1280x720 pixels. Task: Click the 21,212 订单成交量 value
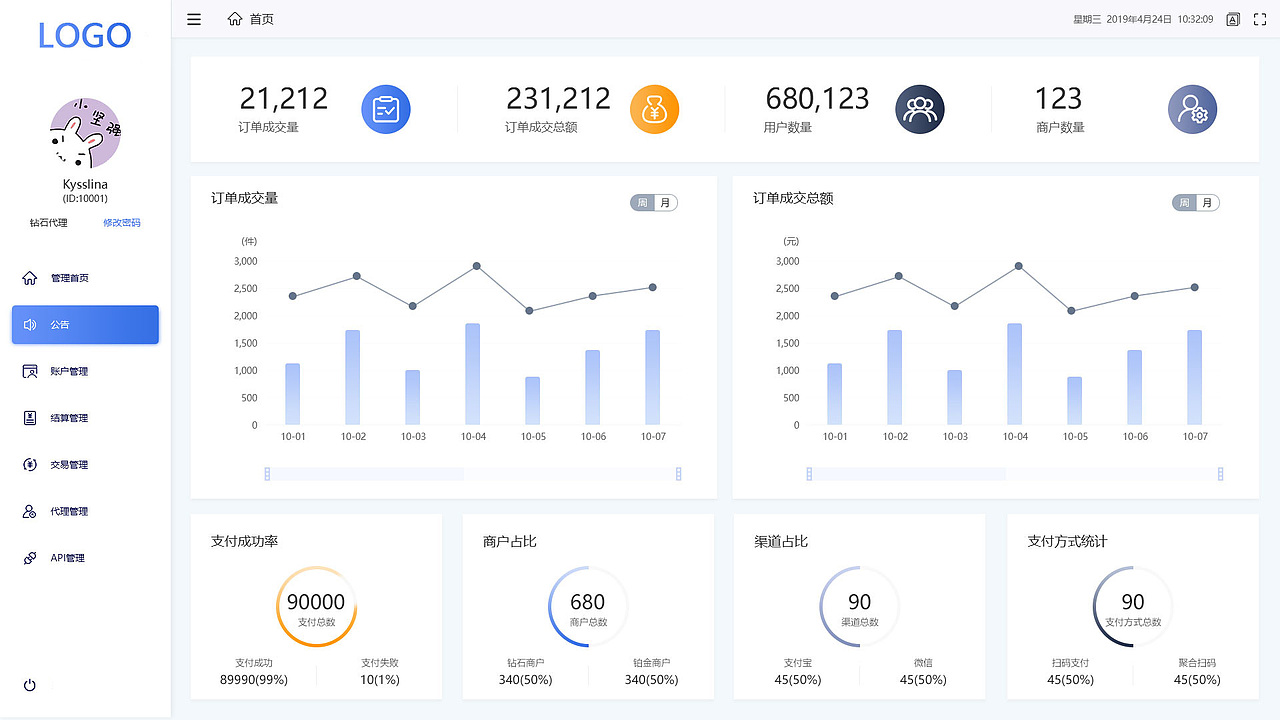point(284,98)
